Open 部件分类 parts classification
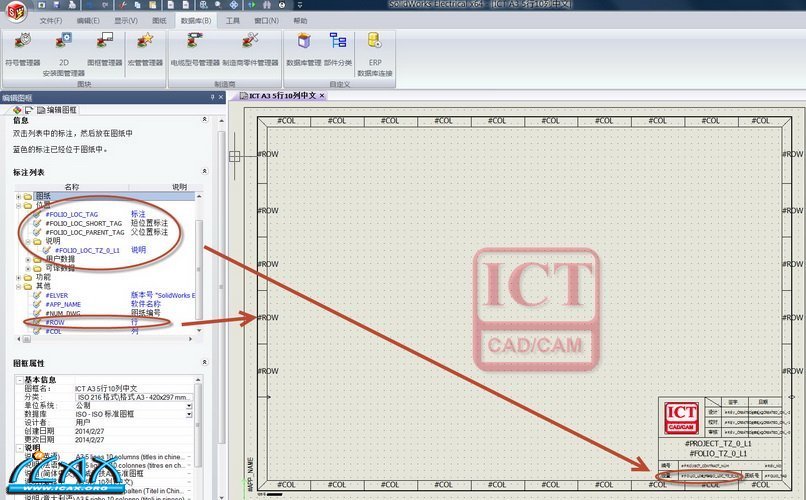Image resolution: width=806 pixels, height=500 pixels. click(338, 50)
